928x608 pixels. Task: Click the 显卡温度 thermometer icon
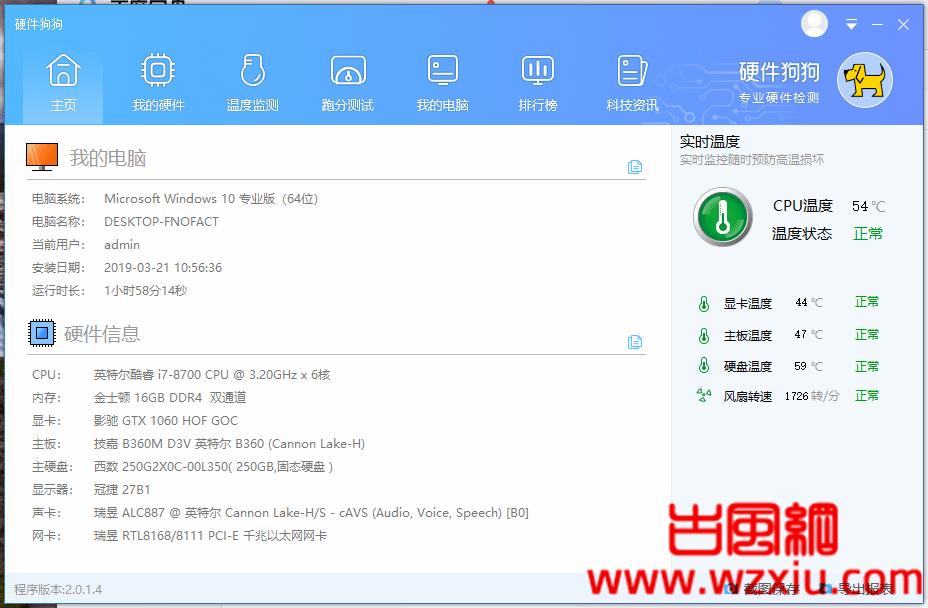click(x=704, y=304)
